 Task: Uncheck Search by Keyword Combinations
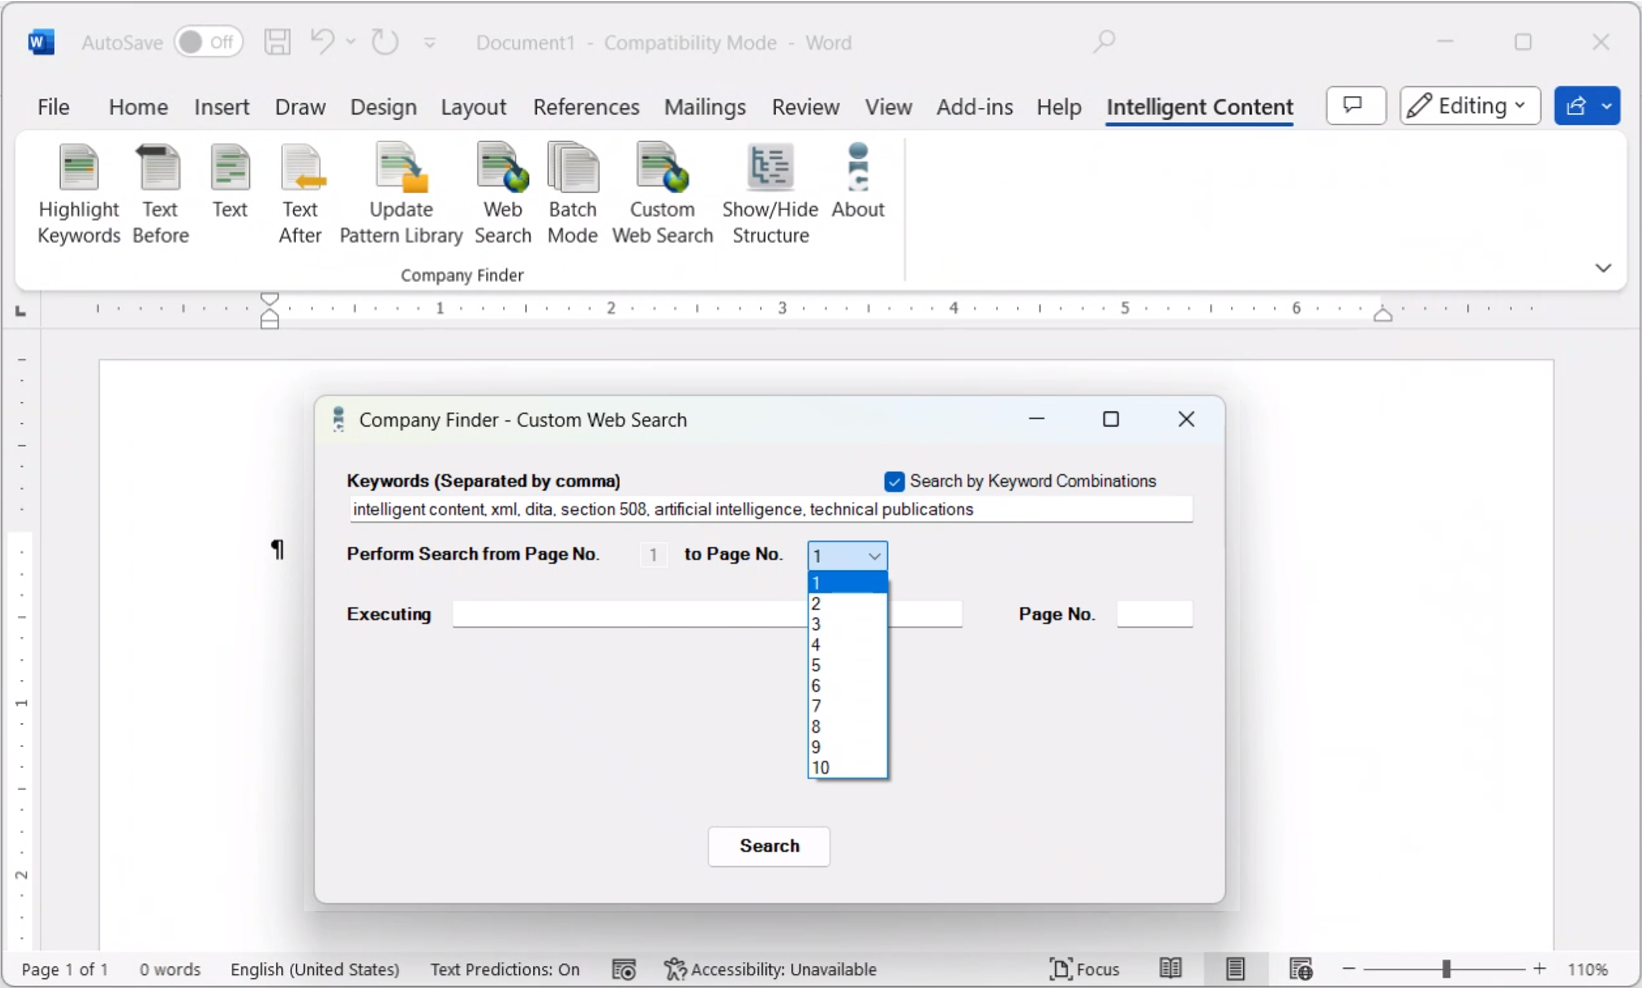pos(894,482)
